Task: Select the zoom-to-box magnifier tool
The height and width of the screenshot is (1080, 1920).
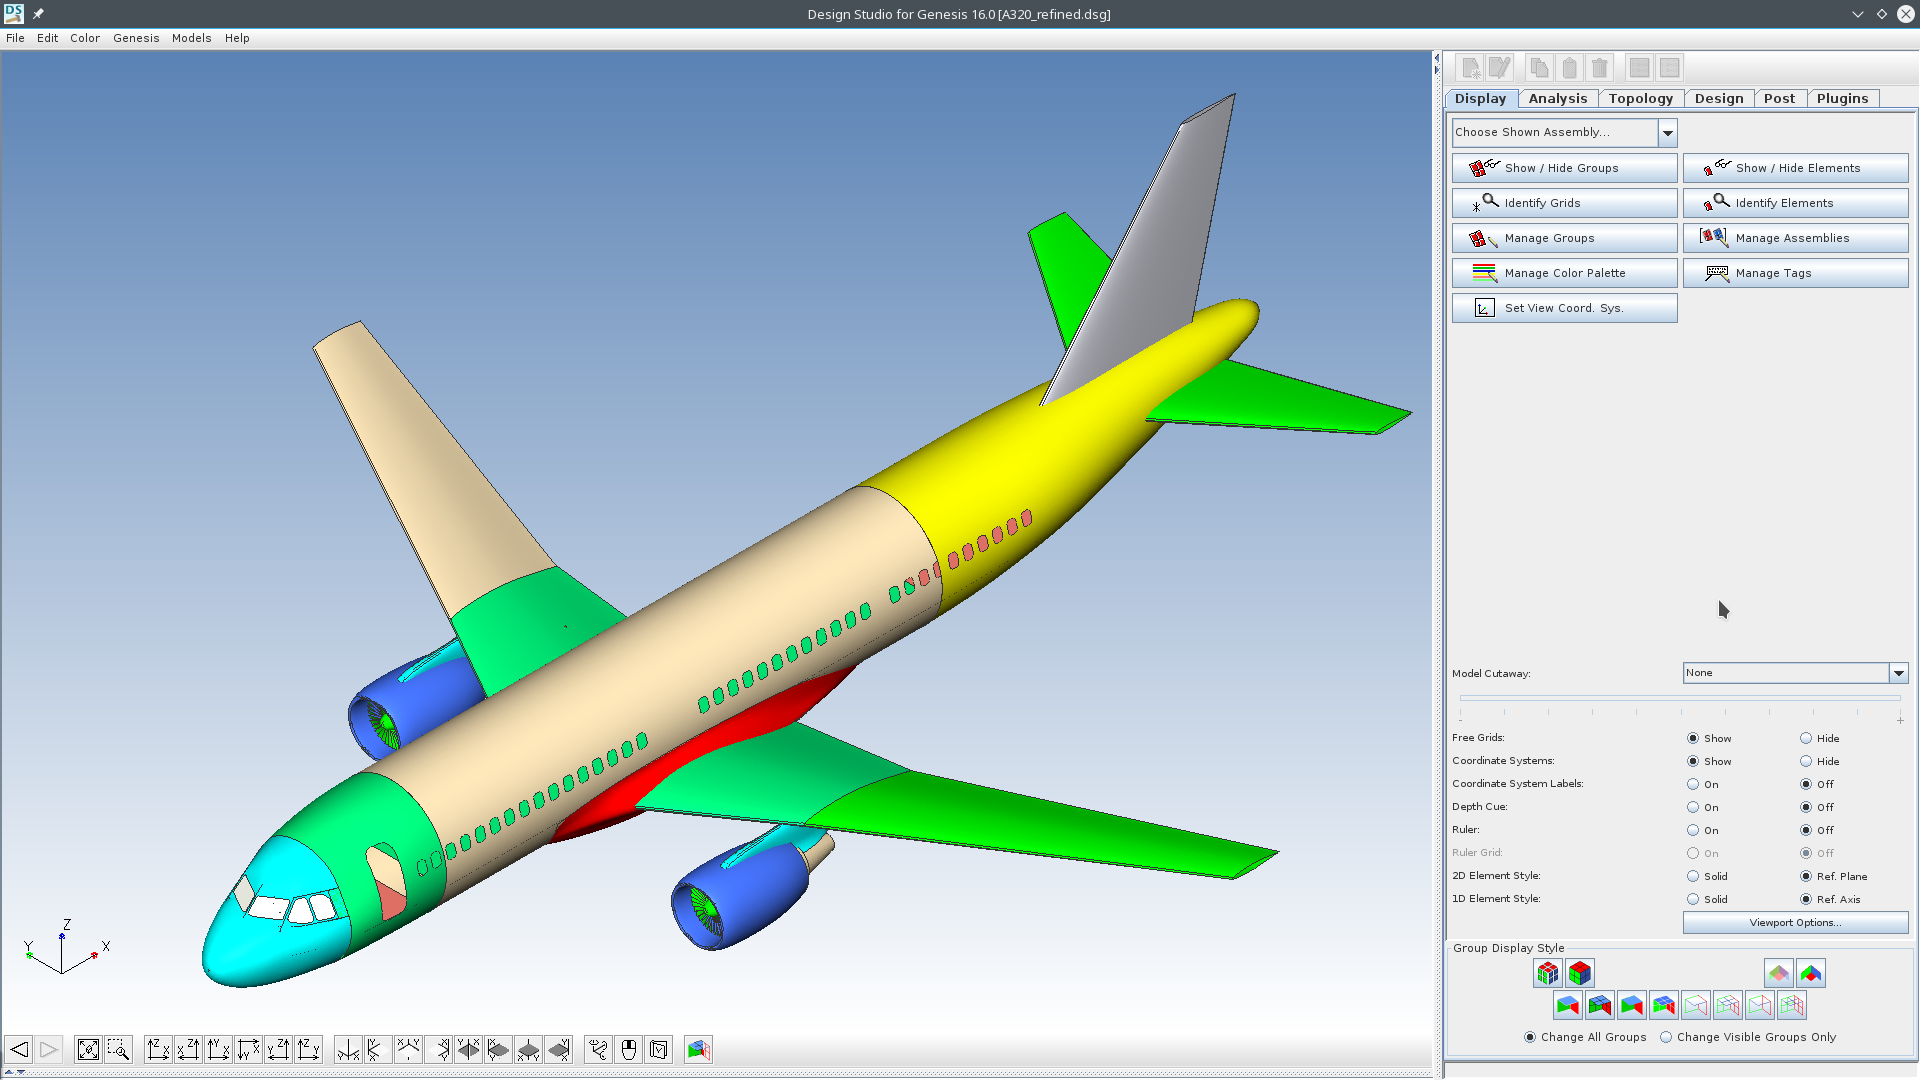Action: coord(118,1049)
